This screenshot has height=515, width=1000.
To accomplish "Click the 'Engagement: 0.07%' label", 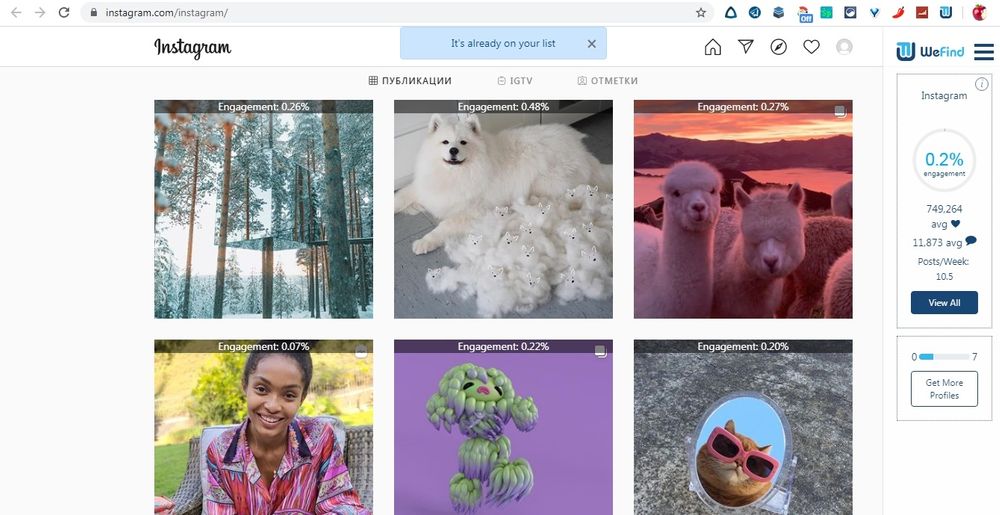I will point(263,346).
